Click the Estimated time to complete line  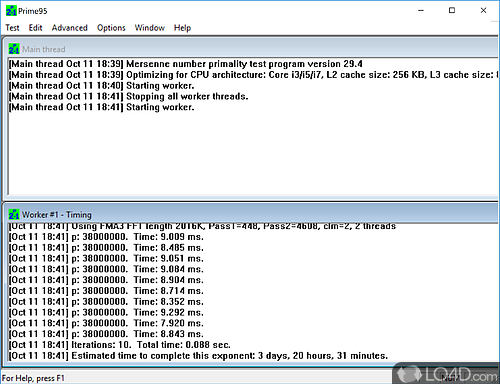coord(198,356)
